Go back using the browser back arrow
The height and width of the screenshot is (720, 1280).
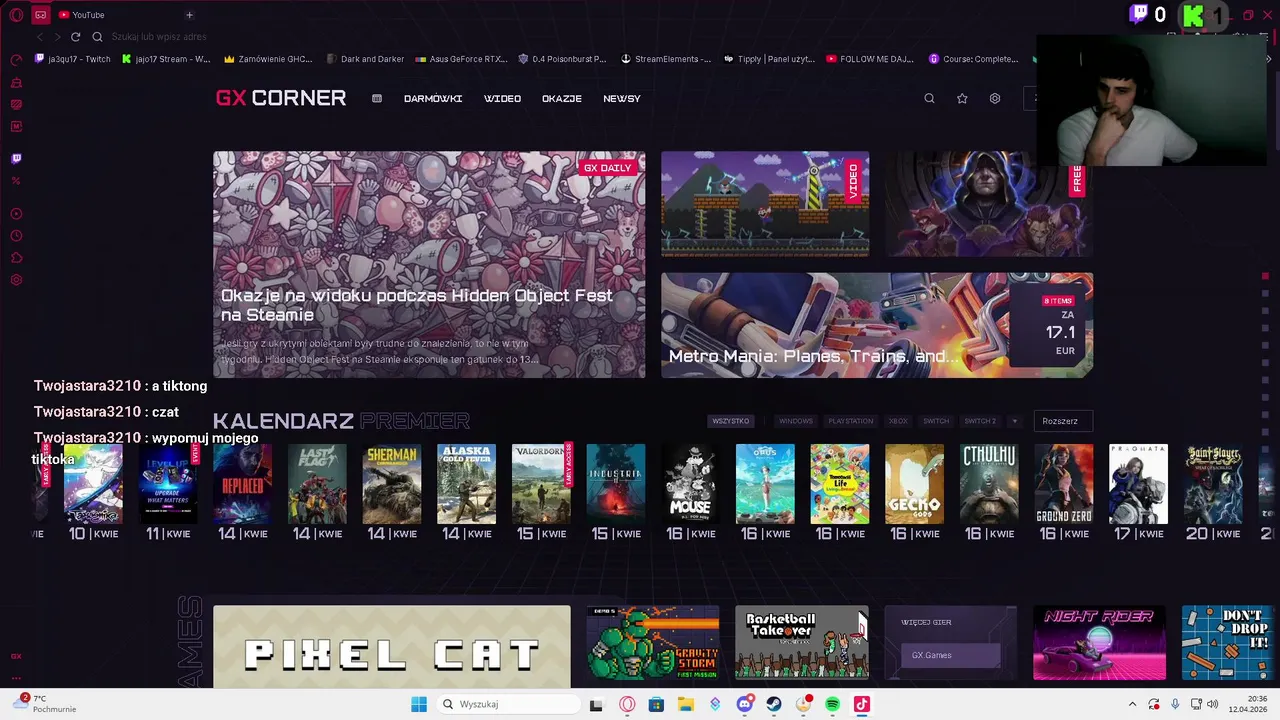[x=40, y=37]
